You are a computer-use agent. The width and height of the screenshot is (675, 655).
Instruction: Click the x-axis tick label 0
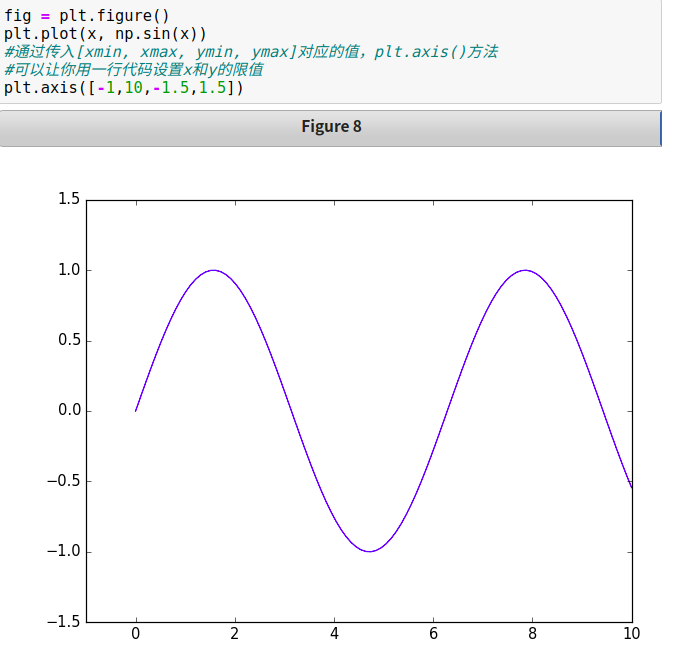pos(136,634)
